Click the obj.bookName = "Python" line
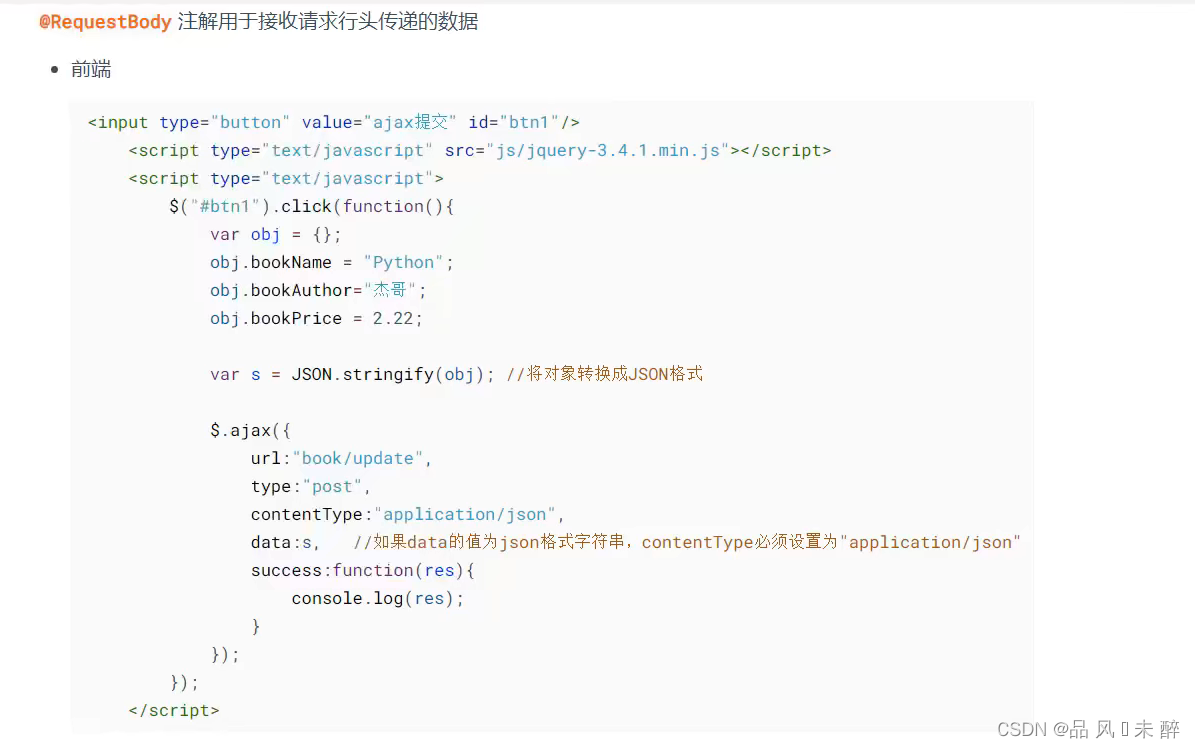This screenshot has height=748, width=1195. (332, 262)
